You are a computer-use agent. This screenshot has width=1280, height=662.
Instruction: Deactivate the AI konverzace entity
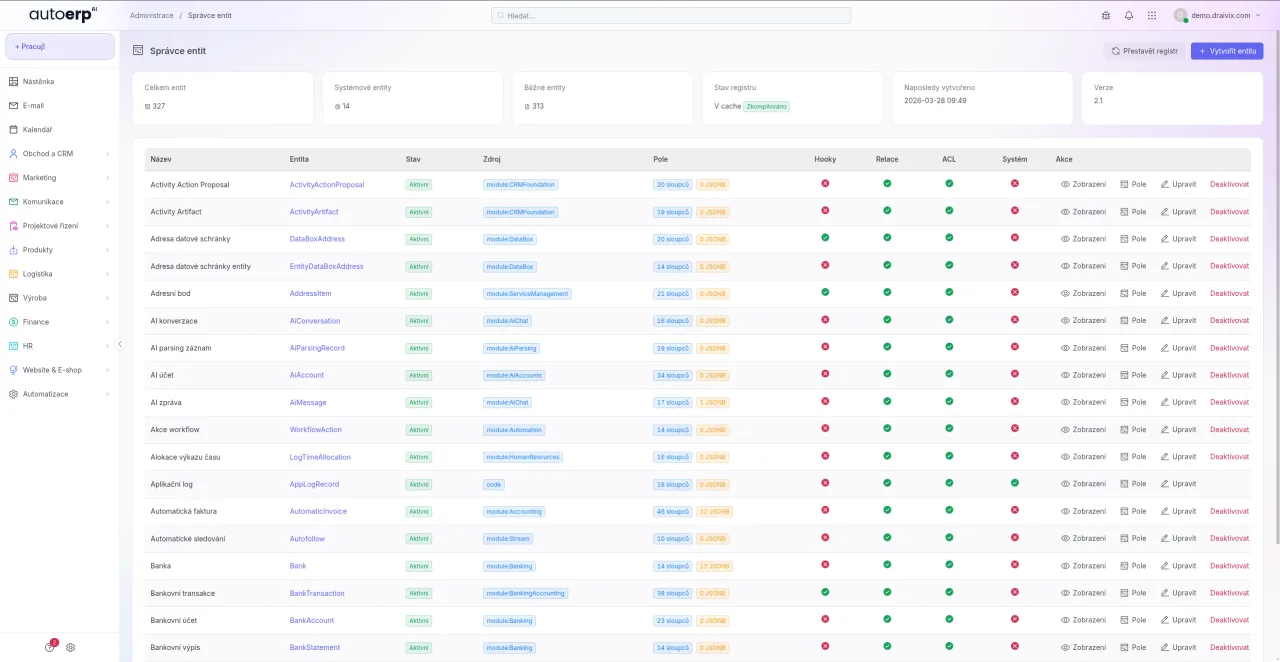point(1229,321)
